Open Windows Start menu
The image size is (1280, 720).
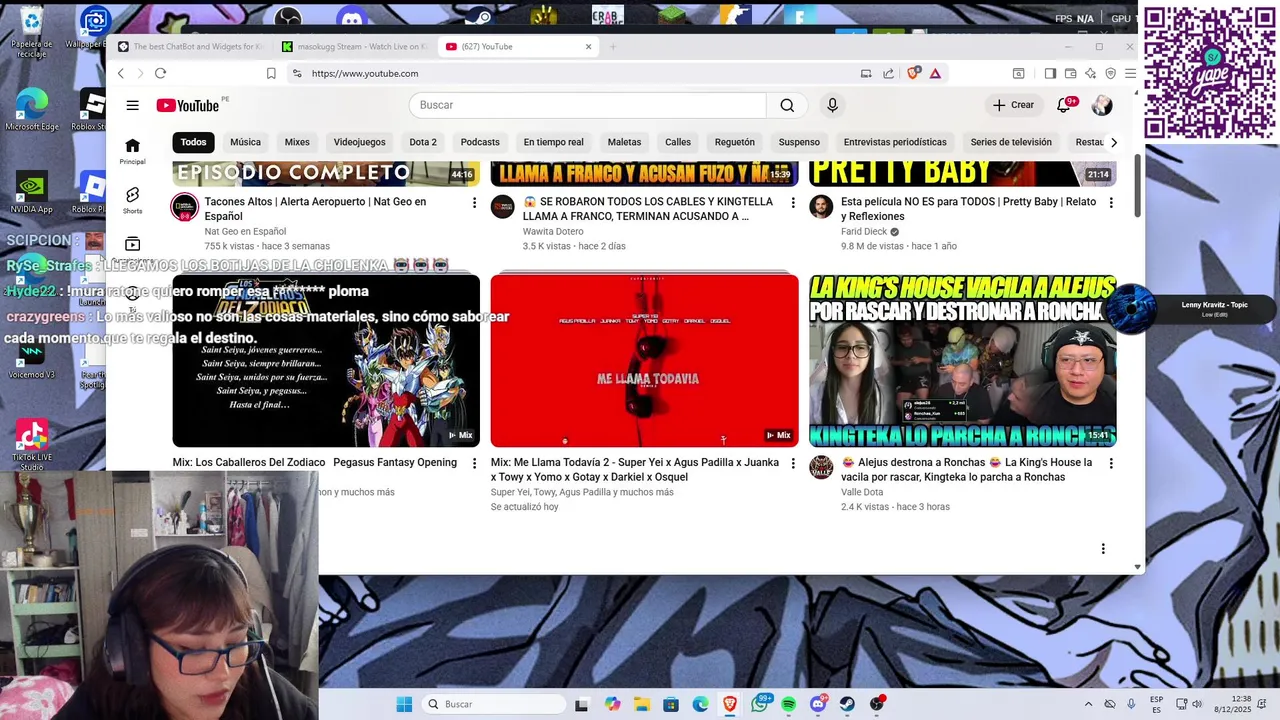pos(404,704)
